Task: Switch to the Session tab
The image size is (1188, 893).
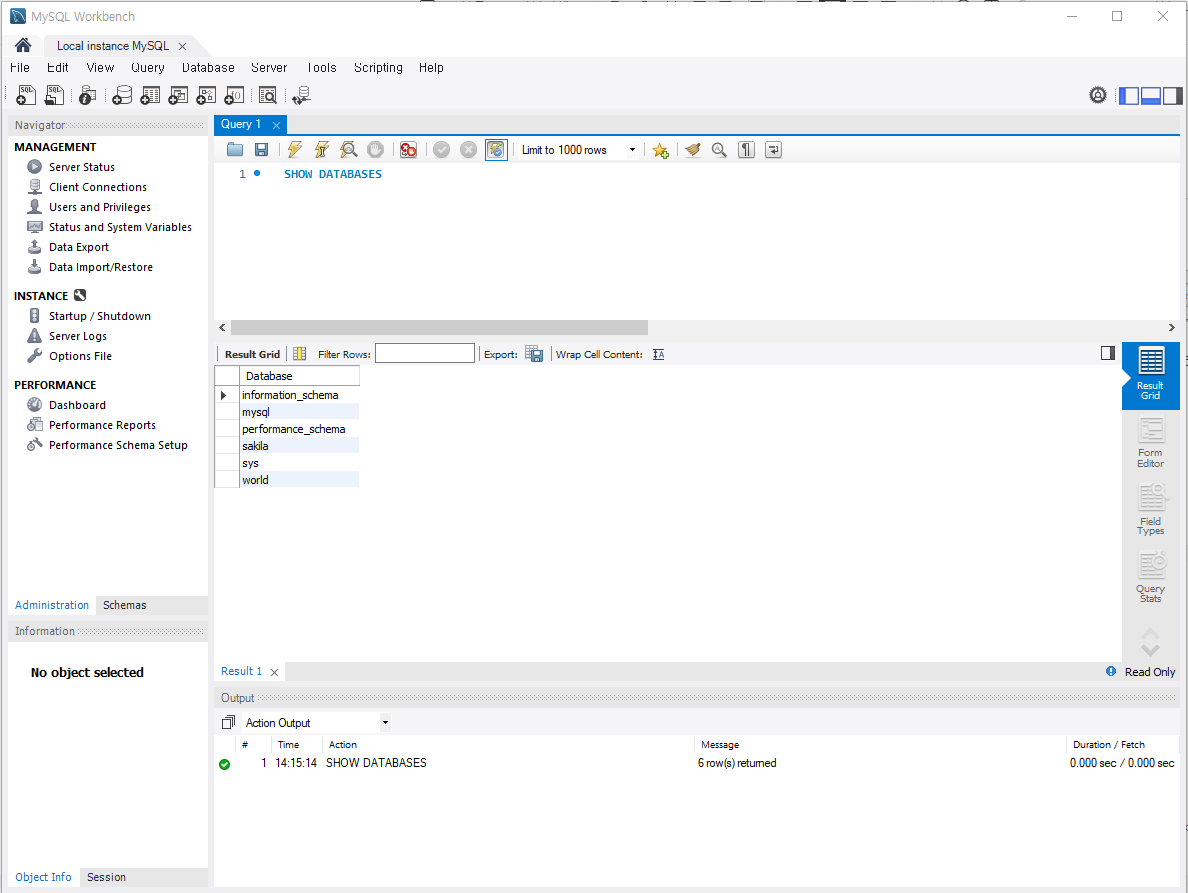Action: point(106,877)
